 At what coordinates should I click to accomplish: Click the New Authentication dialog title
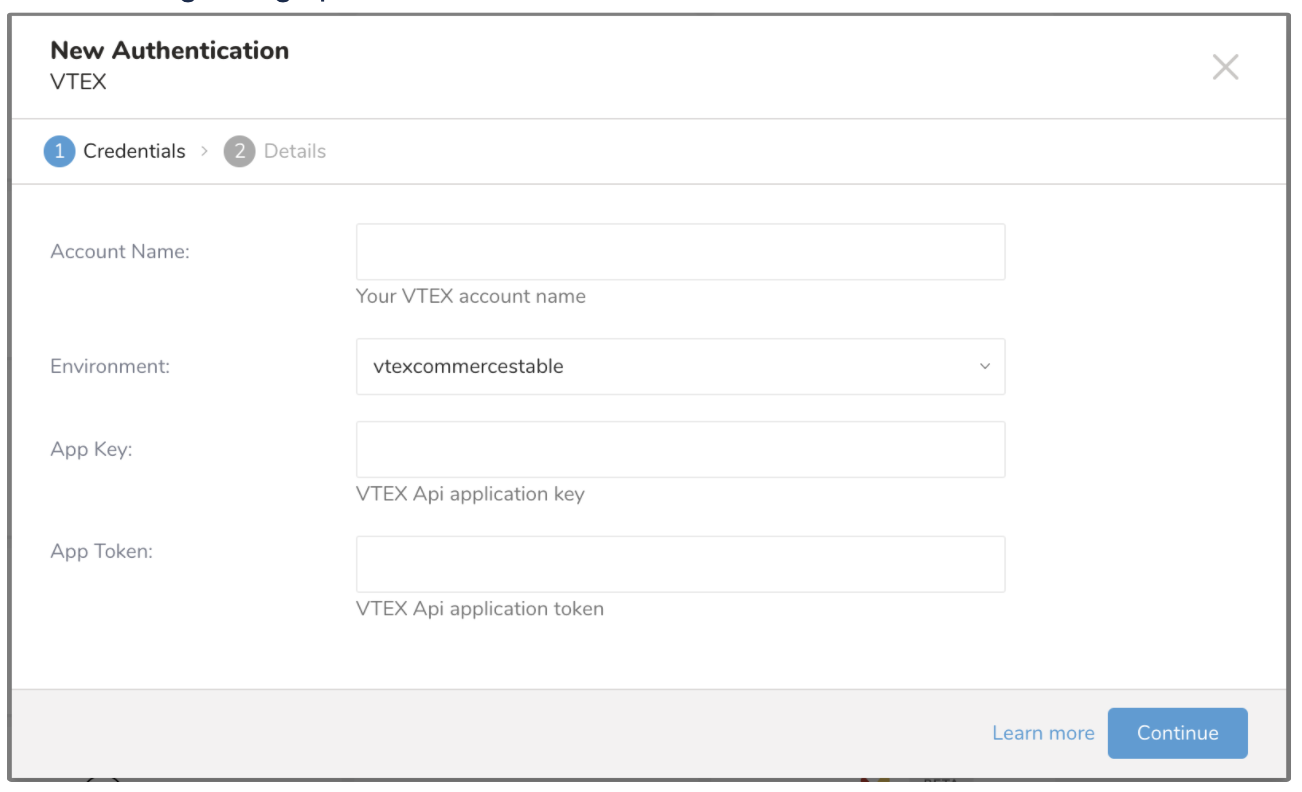click(x=169, y=51)
